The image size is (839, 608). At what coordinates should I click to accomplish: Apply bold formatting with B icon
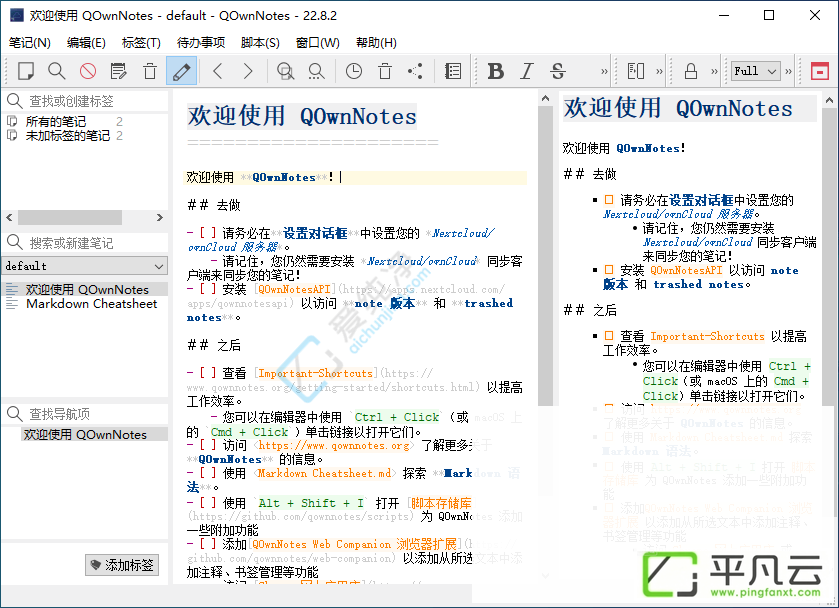coord(495,71)
